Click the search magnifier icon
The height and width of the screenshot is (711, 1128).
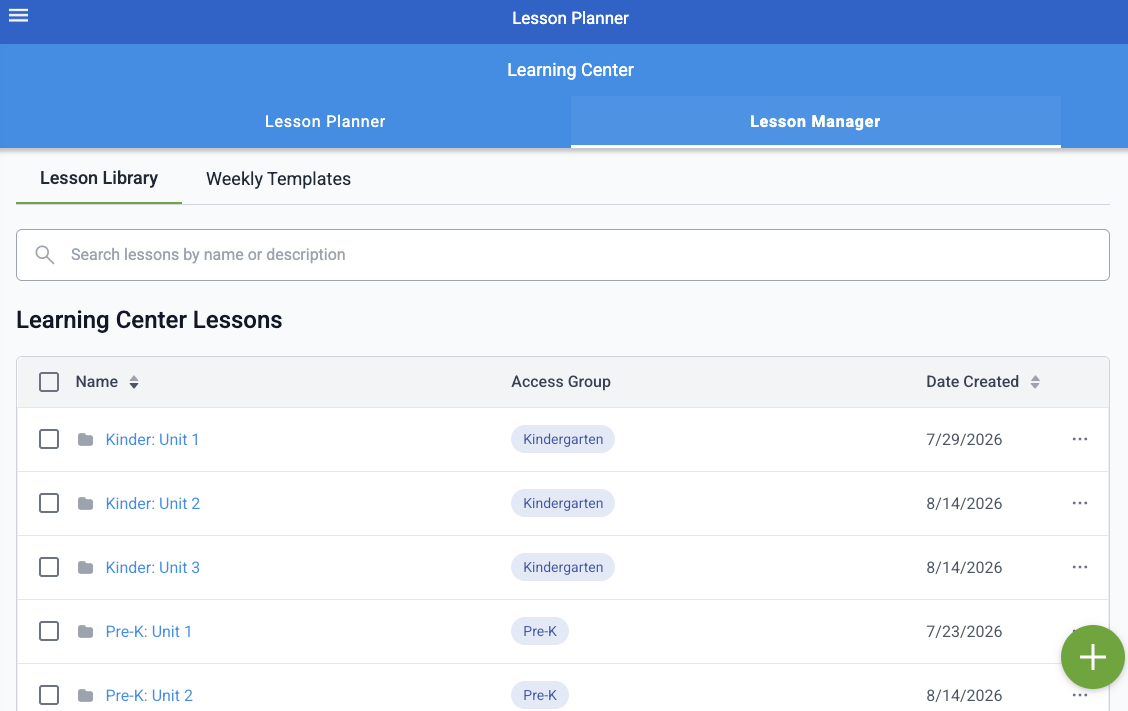pos(45,255)
